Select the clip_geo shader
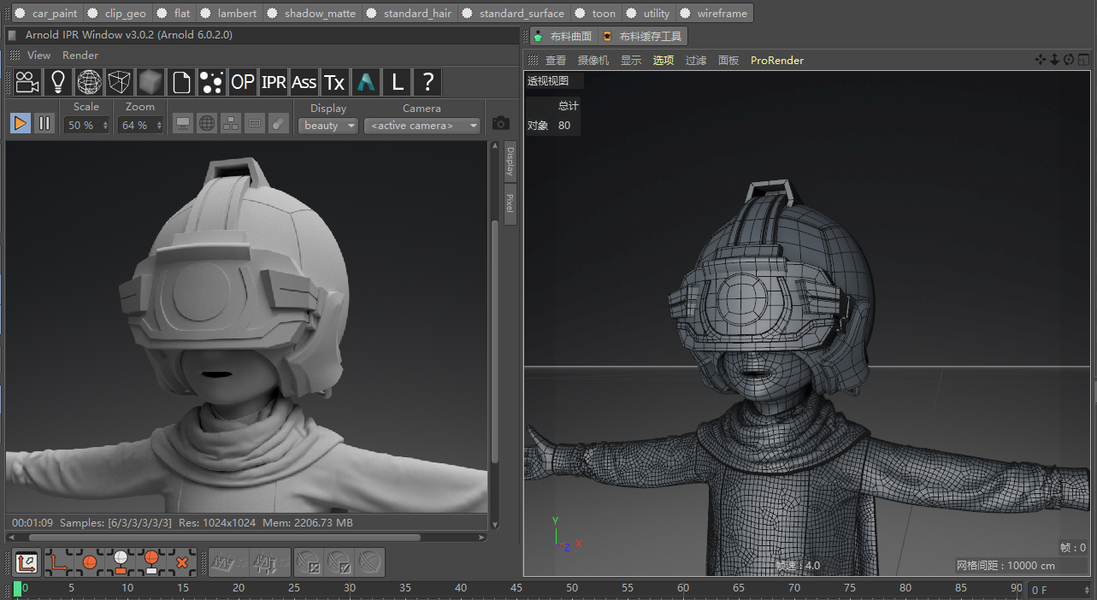 pyautogui.click(x=118, y=13)
